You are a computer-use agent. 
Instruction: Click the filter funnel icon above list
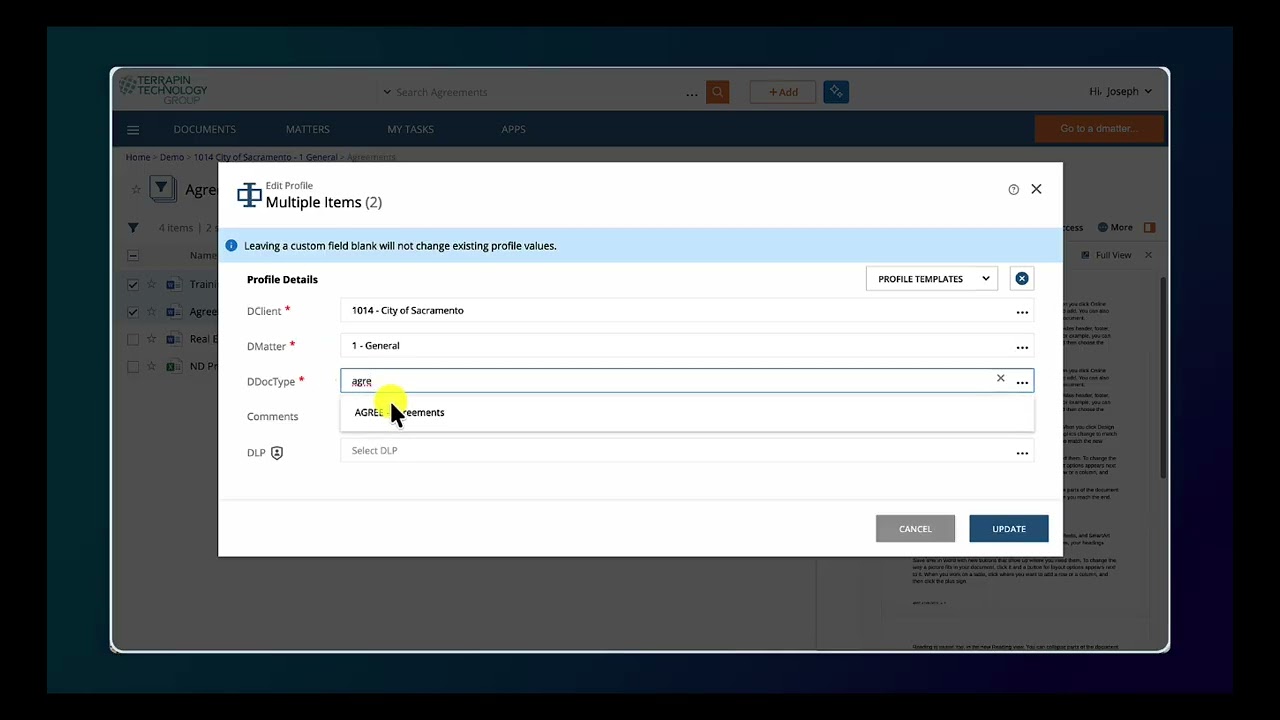click(x=133, y=228)
